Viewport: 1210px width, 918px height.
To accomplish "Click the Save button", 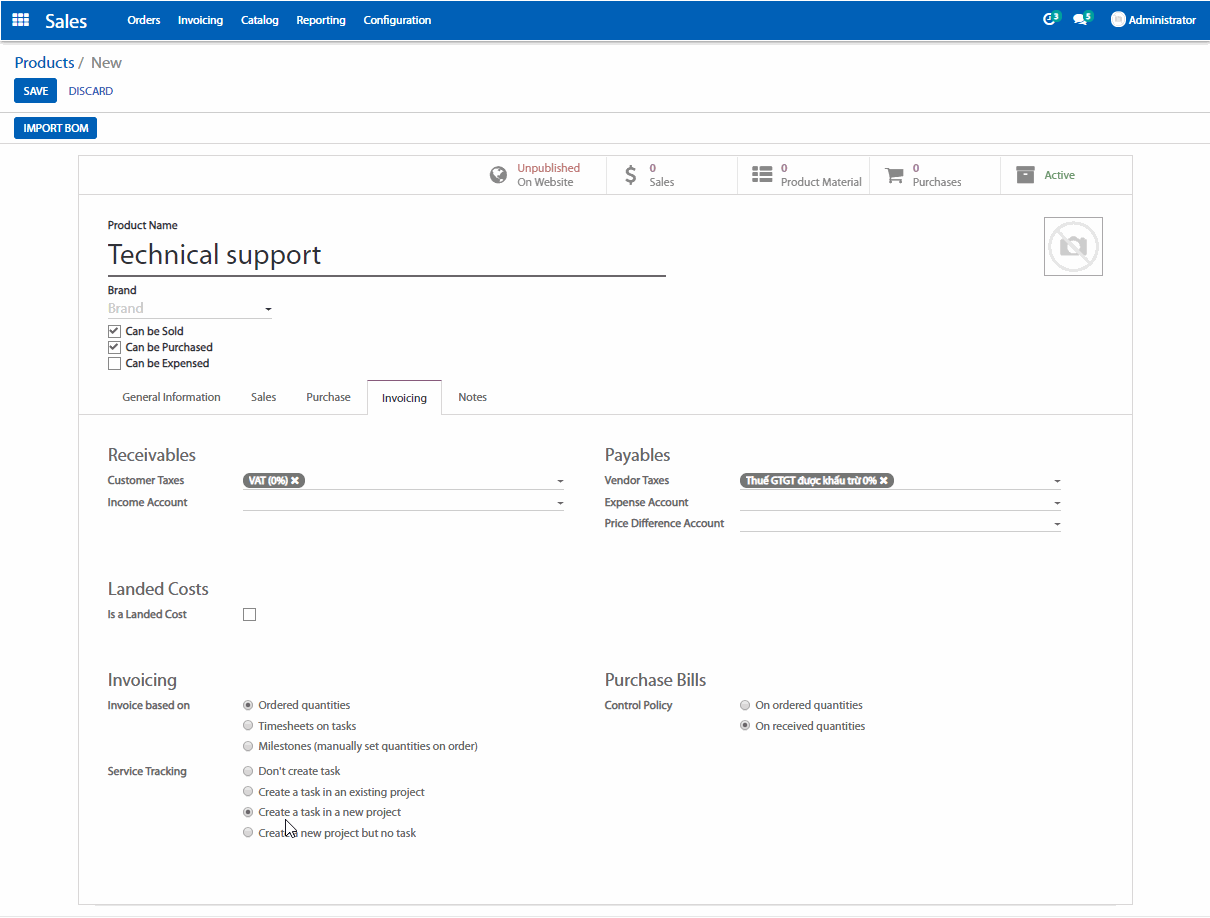I will tap(35, 91).
